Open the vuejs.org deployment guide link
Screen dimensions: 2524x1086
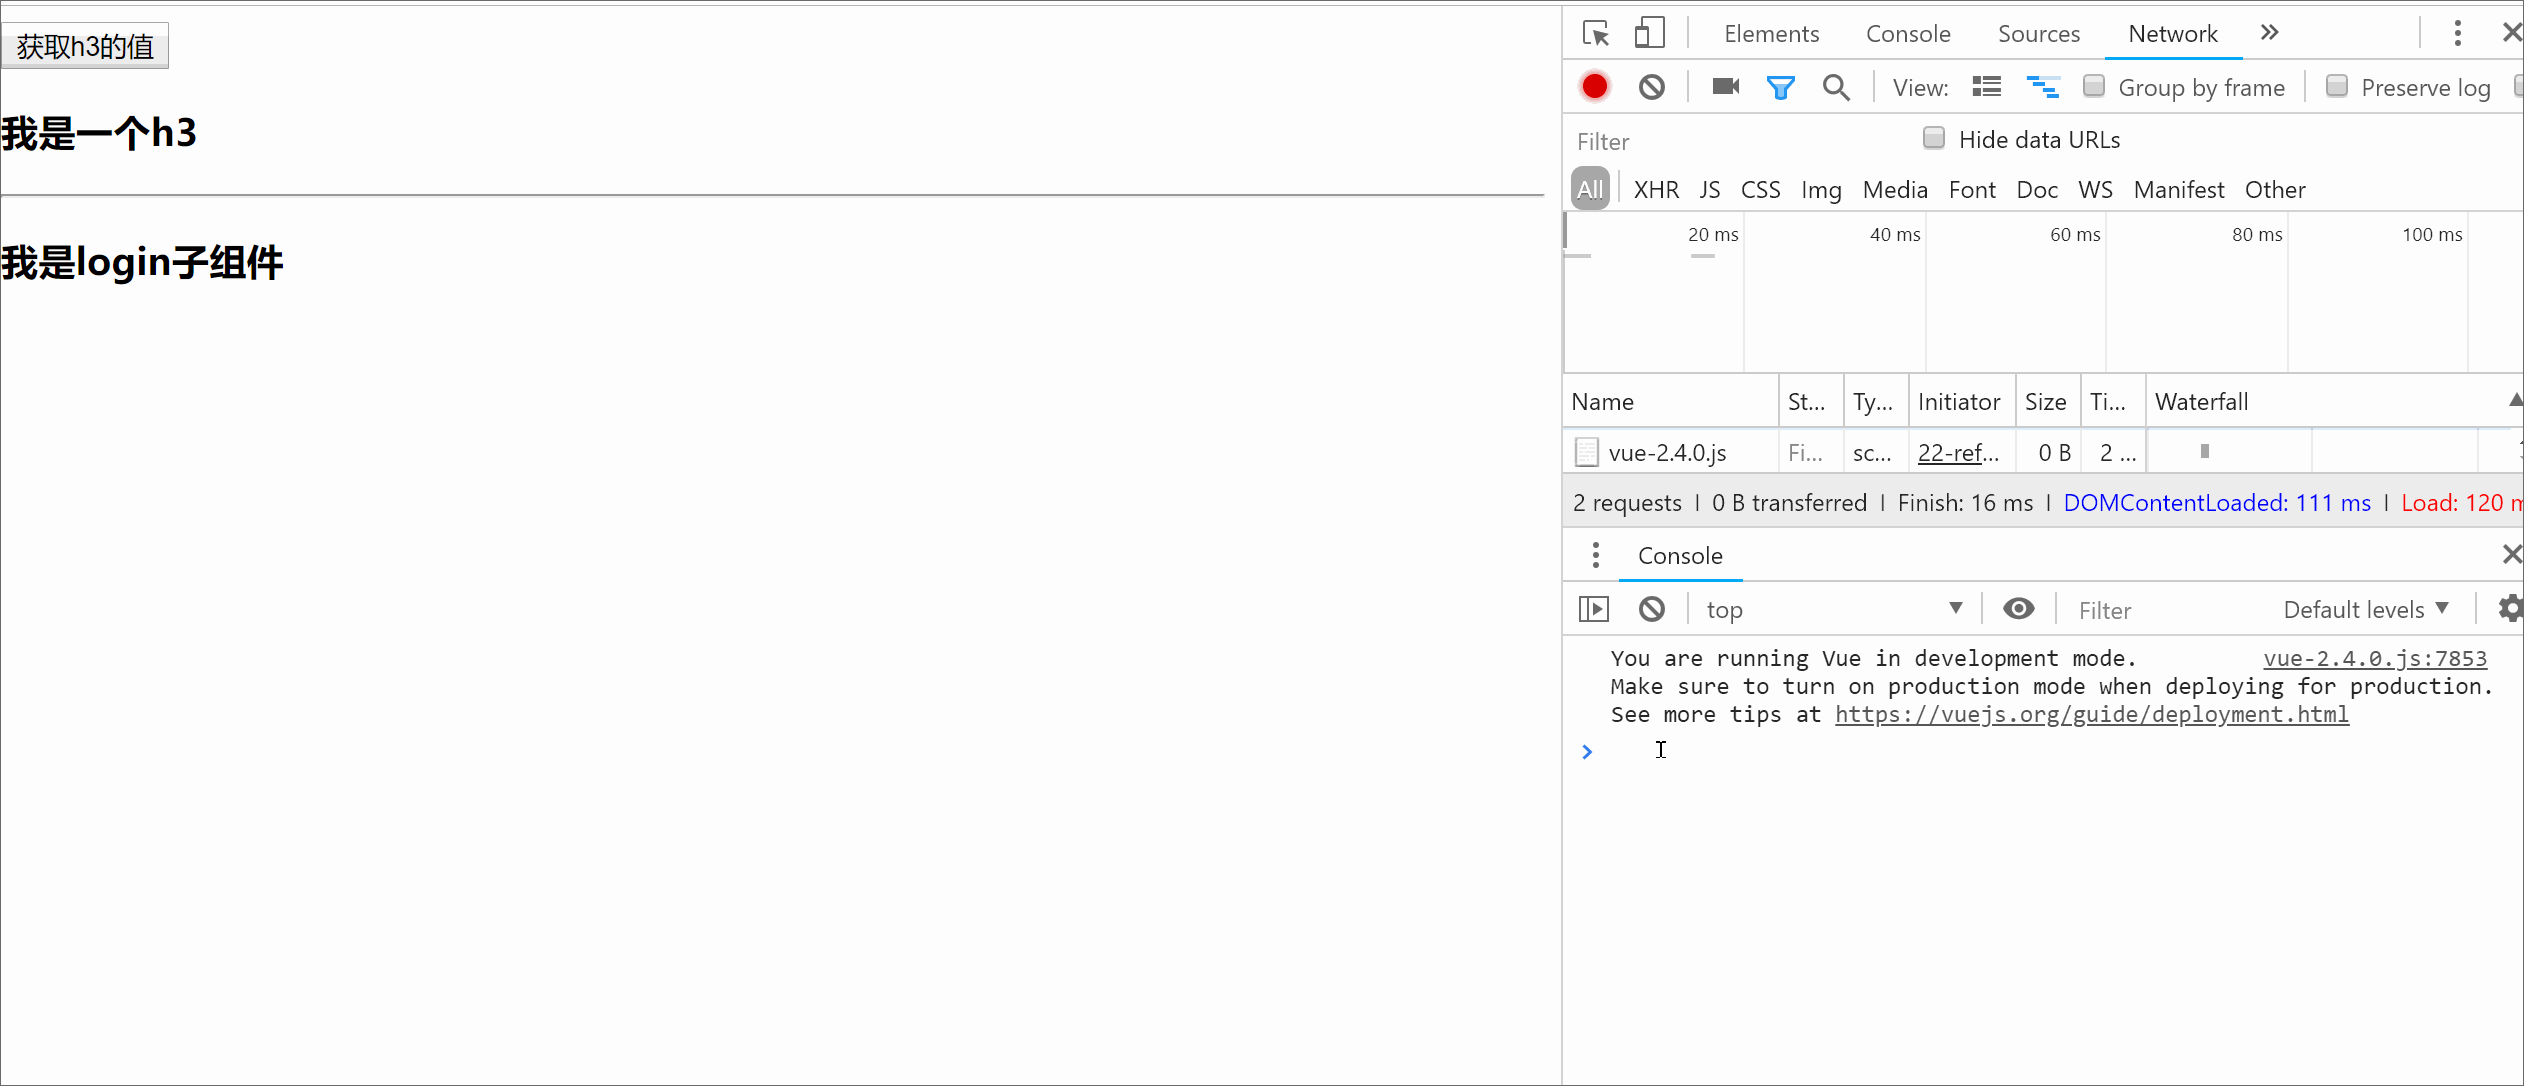[x=2093, y=714]
